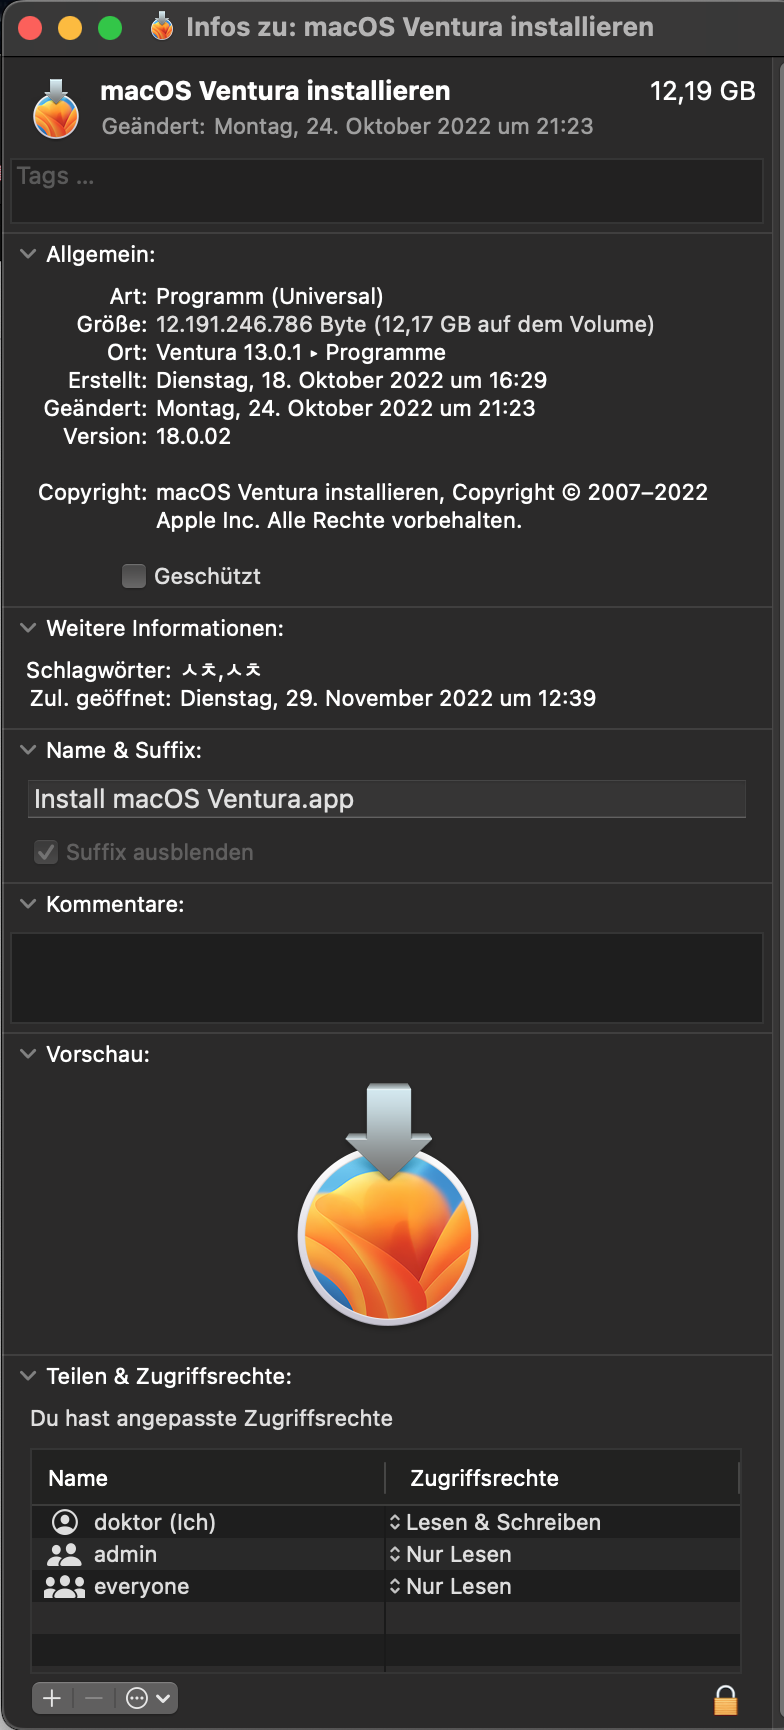784x1730 pixels.
Task: Sort by the Name column header
Action: pos(208,1478)
